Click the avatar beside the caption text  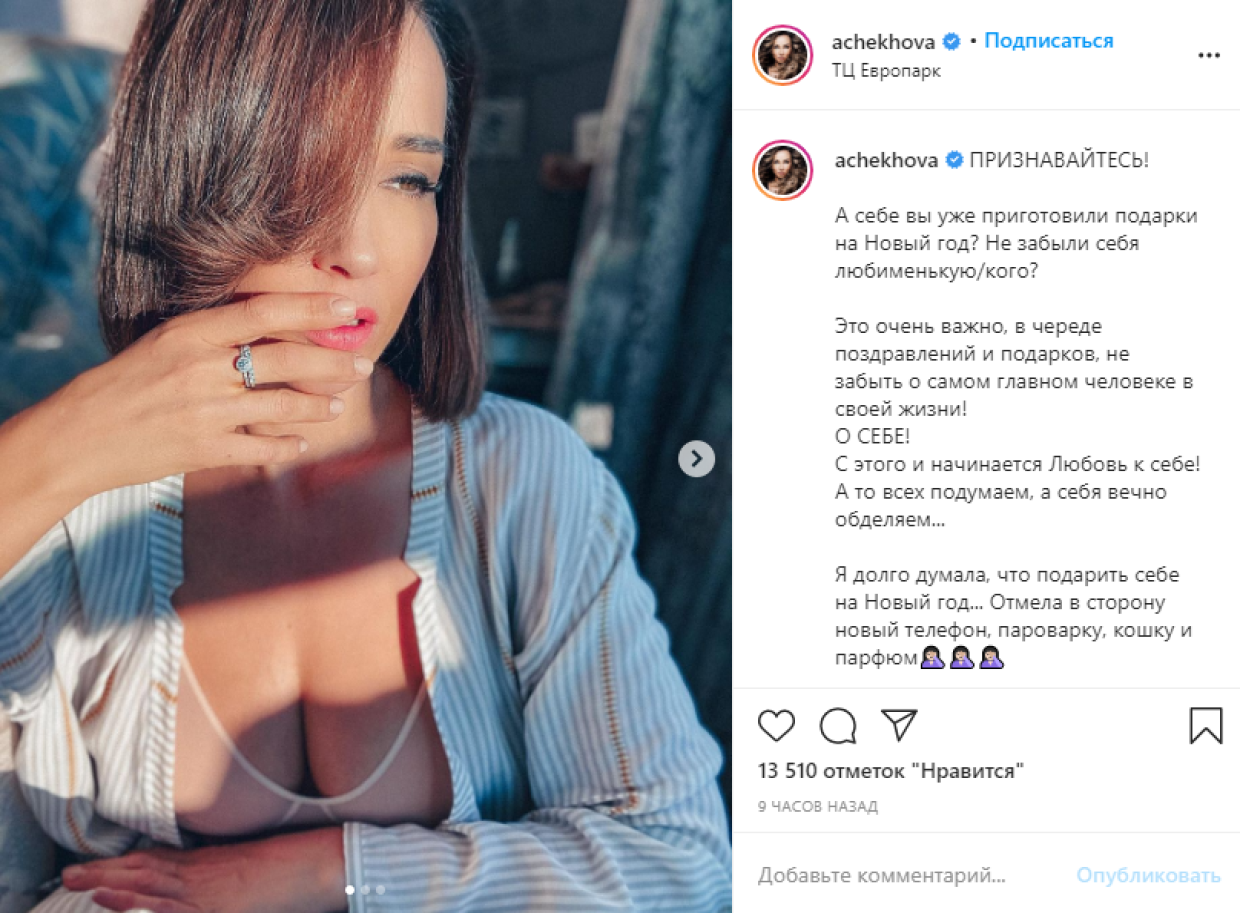pyautogui.click(x=782, y=169)
